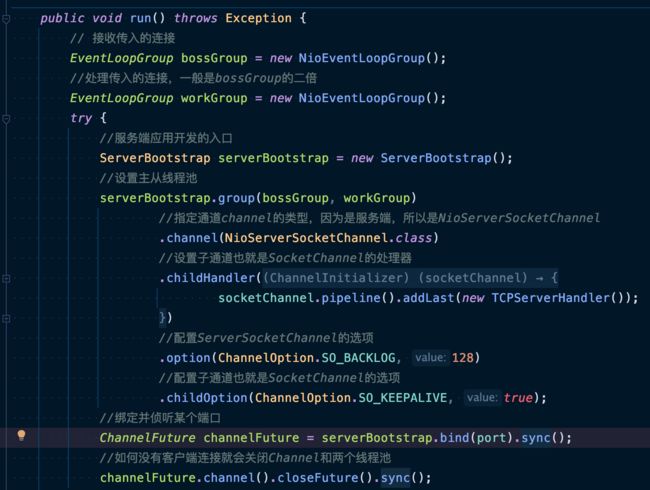The height and width of the screenshot is (490, 650).
Task: Click the 'public' modifier keyword
Action: coord(62,18)
